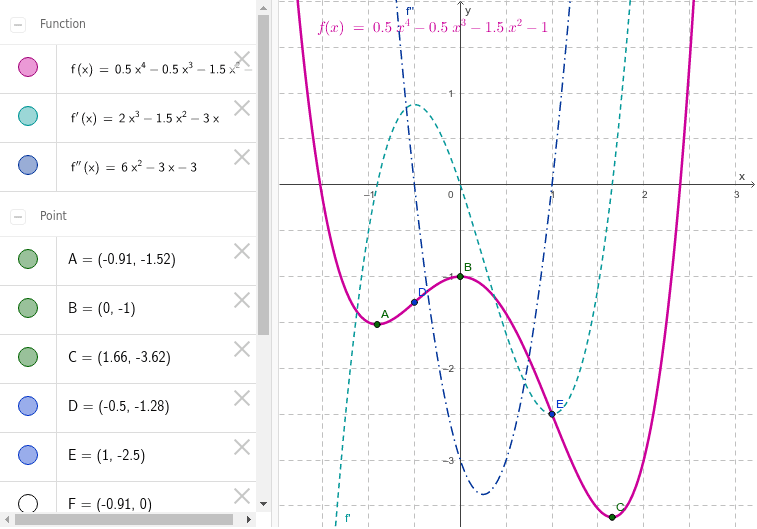The image size is (757, 529).
Task: Show hidden point F
Action: pos(28,503)
